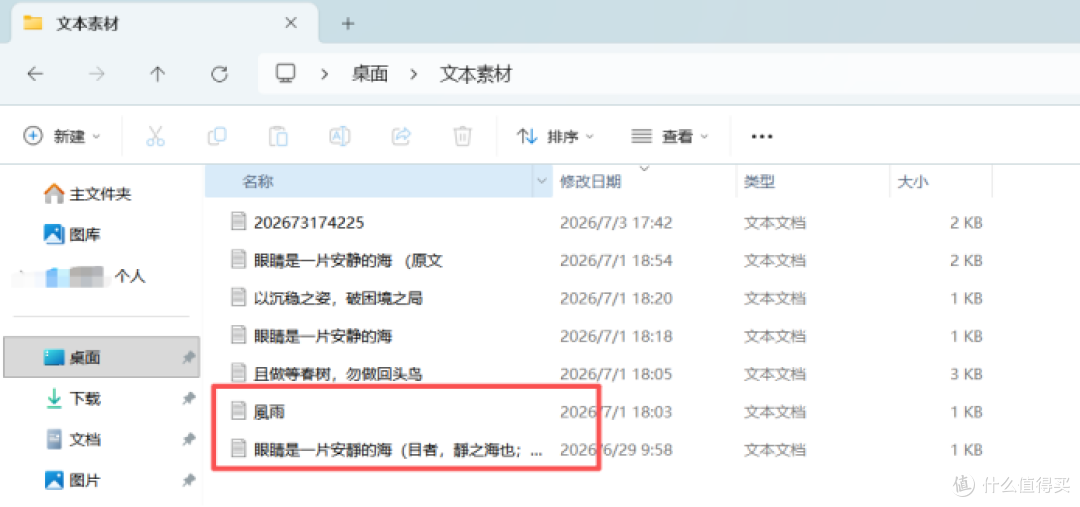Select the 1 KB 眼睛是一片安静的海 file modified 18:18
Screen dimensions: 1080x507
323,336
